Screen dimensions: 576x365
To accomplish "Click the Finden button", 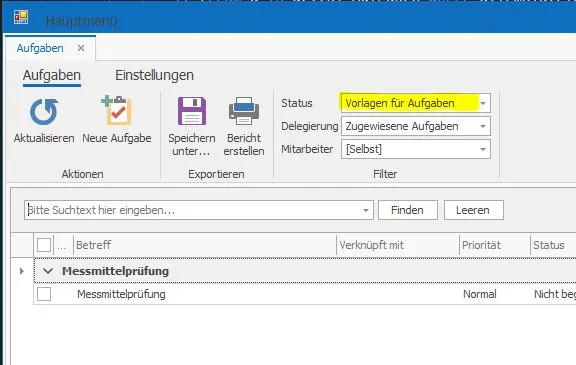I will 408,210.
